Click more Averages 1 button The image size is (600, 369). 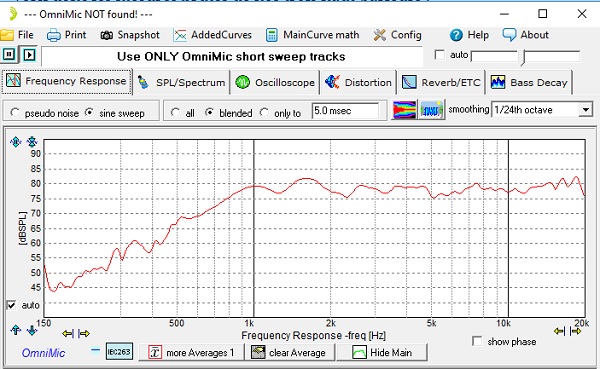coord(191,352)
